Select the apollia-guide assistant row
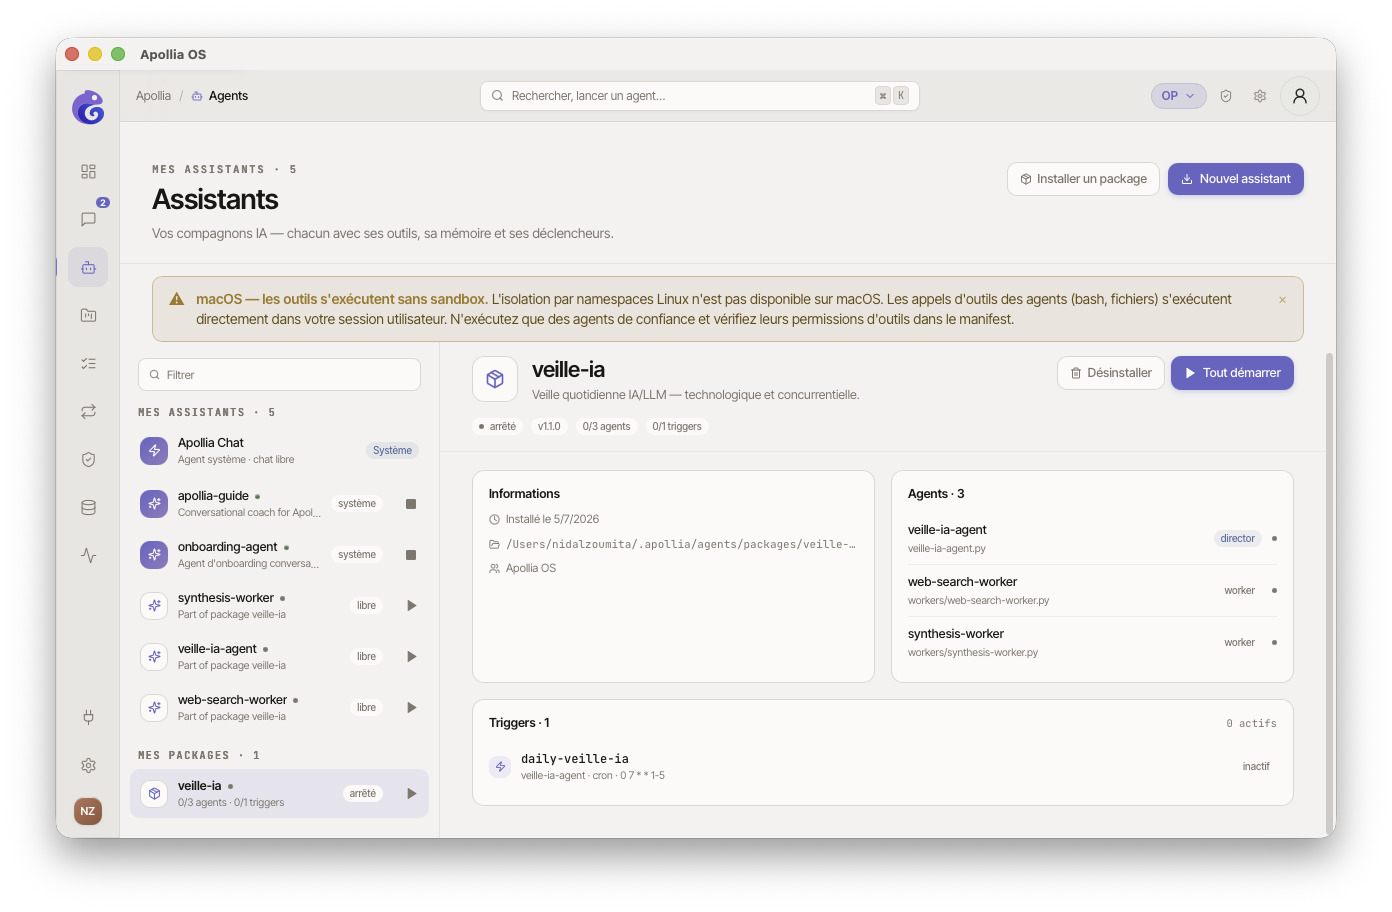 point(279,504)
